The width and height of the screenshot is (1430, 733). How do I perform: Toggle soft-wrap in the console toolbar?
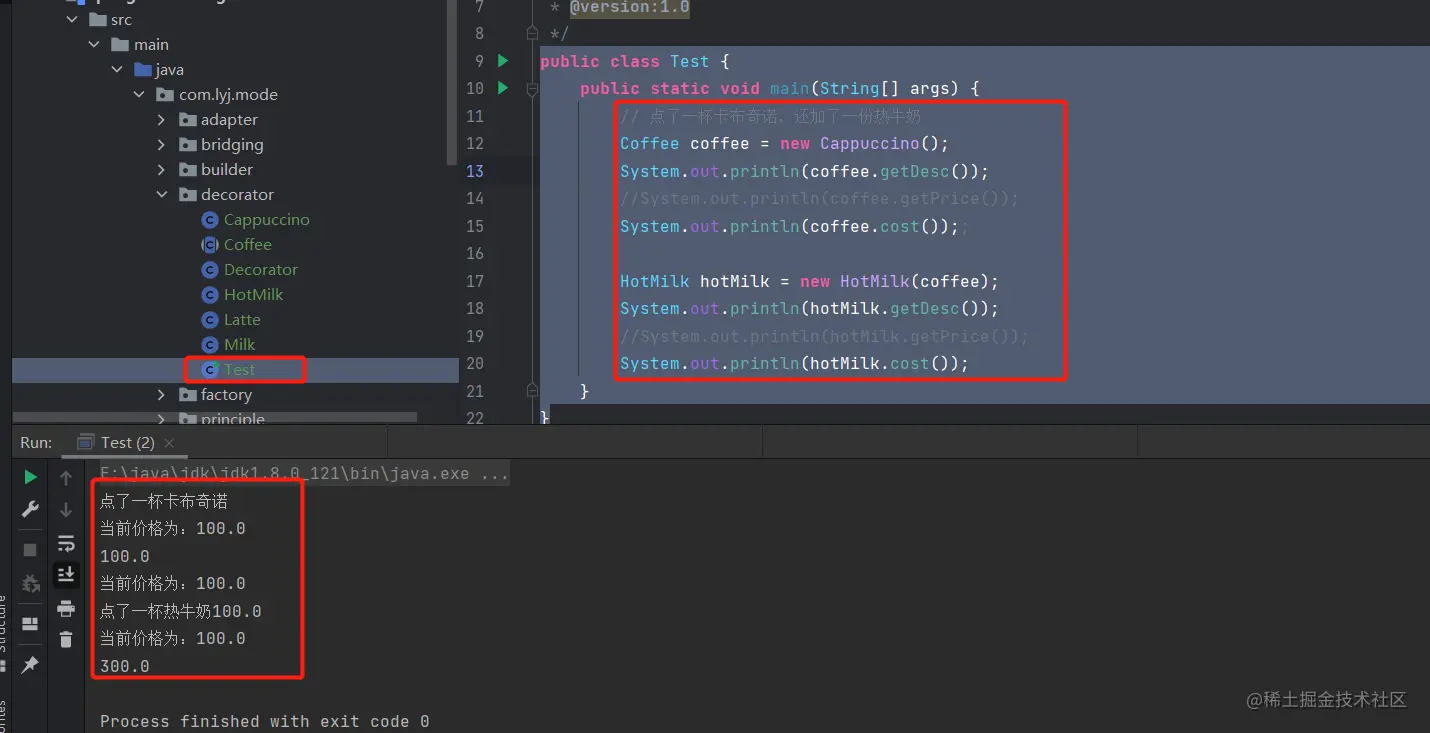click(x=66, y=543)
